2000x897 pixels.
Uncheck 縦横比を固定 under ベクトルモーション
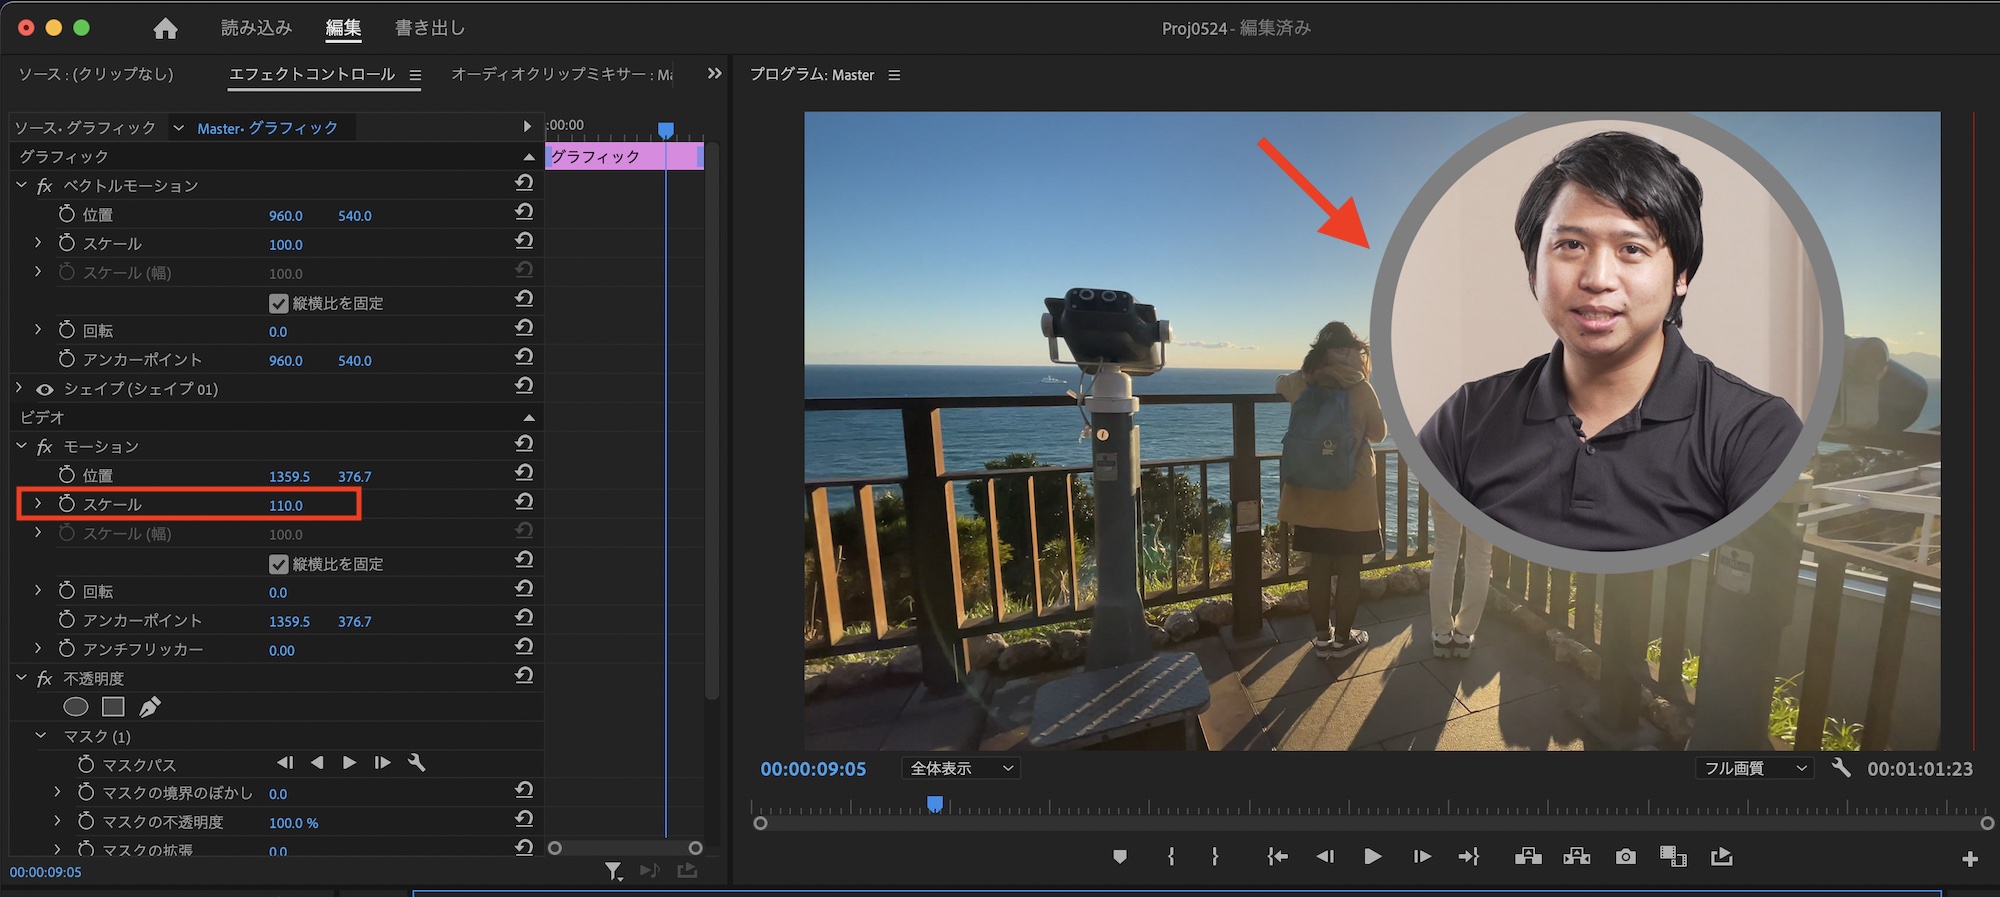click(279, 303)
